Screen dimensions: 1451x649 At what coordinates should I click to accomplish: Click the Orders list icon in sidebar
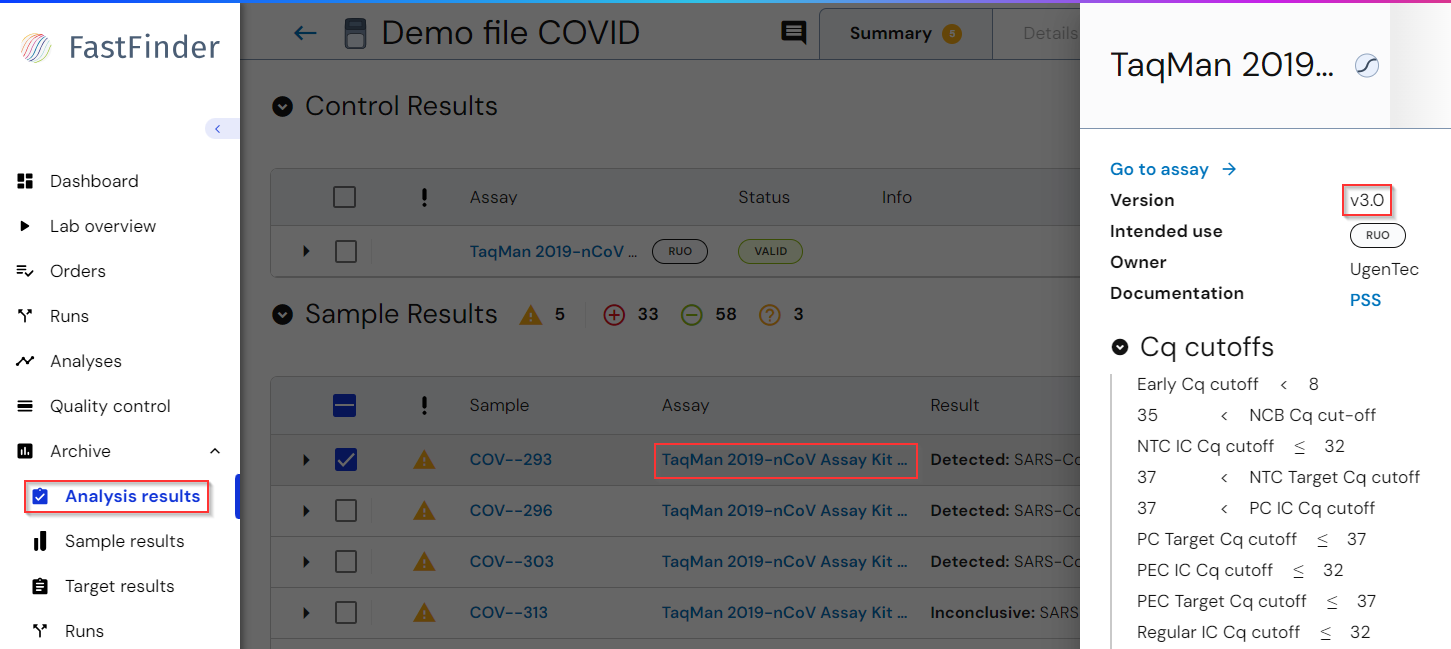tap(26, 271)
